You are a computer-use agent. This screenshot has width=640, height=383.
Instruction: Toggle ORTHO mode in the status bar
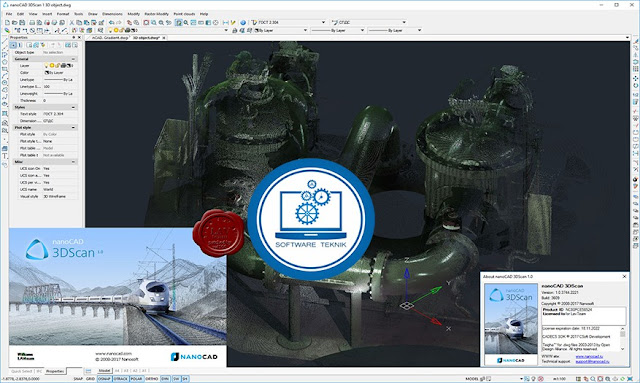151,379
